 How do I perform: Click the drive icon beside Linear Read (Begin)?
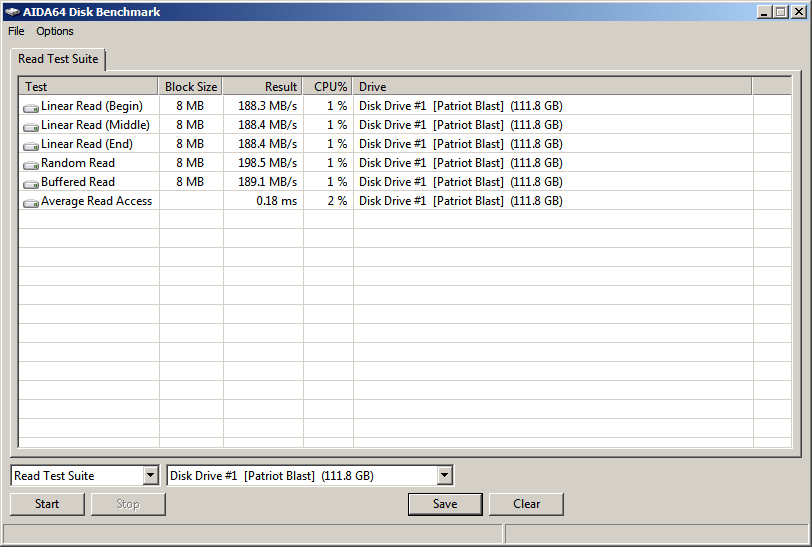[x=31, y=107]
